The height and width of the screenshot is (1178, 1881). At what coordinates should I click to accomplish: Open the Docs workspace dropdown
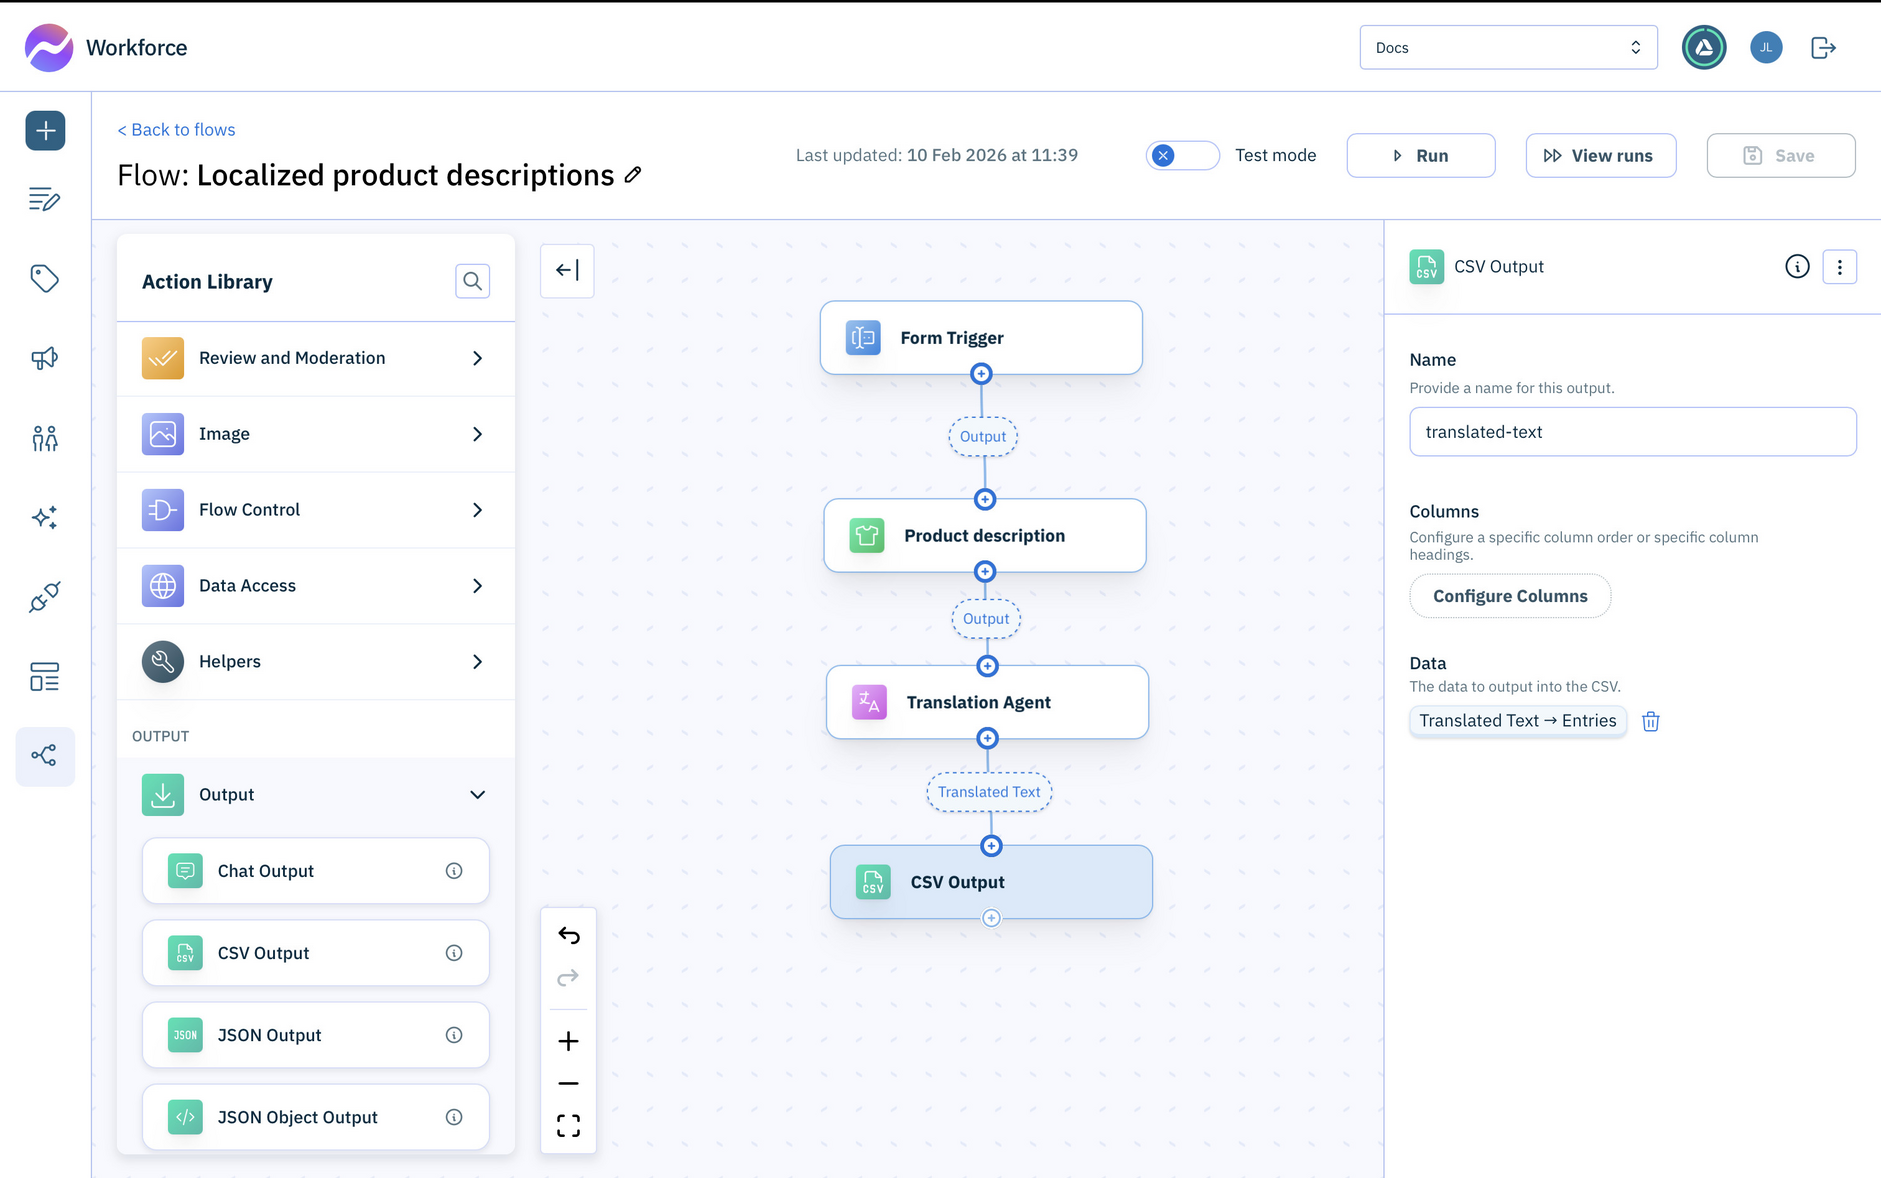[x=1507, y=48]
